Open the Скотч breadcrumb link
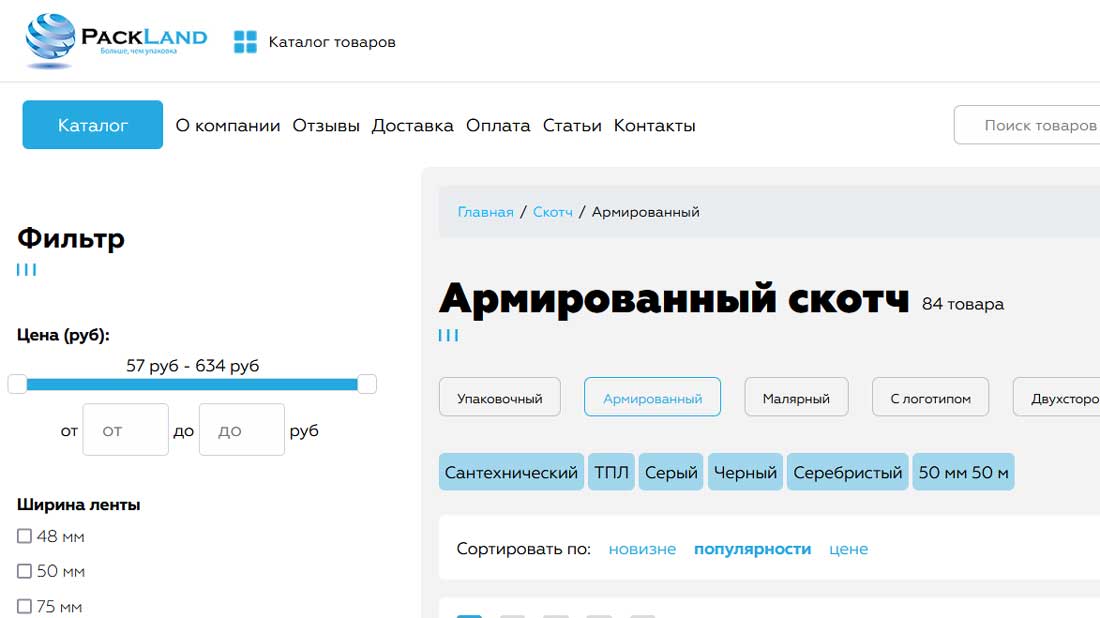The width and height of the screenshot is (1100, 618). pos(554,211)
